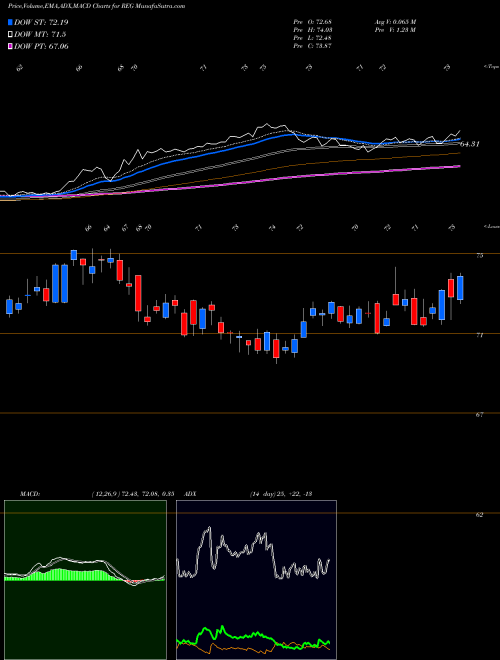This screenshot has width=500, height=660.
Task: Select the 'DOW PT: 67.06' legend label
Action: 41,46
